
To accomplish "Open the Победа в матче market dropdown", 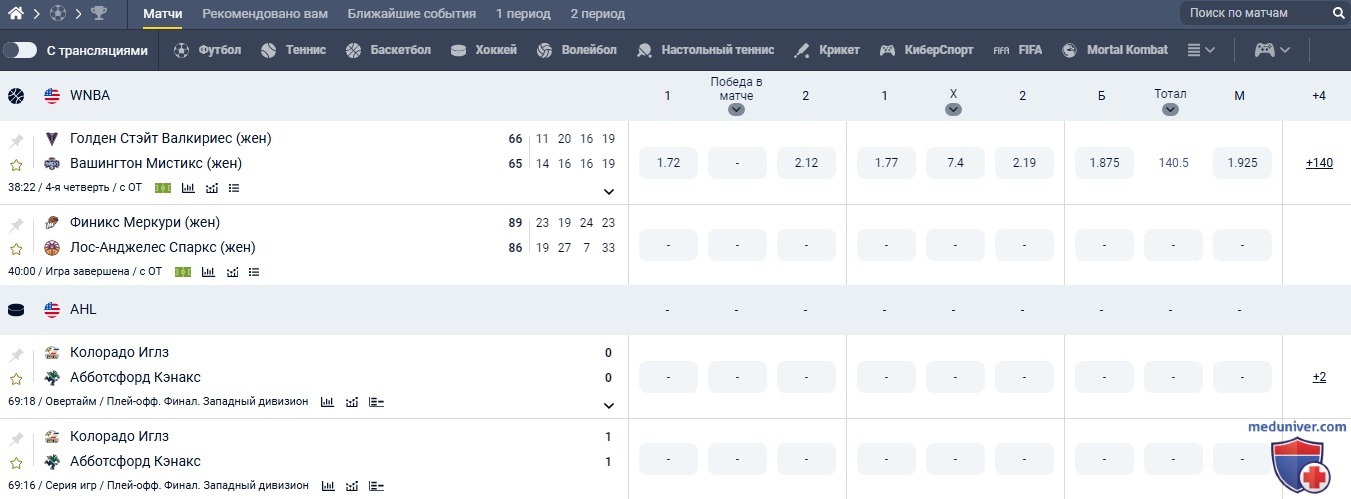I will point(737,110).
